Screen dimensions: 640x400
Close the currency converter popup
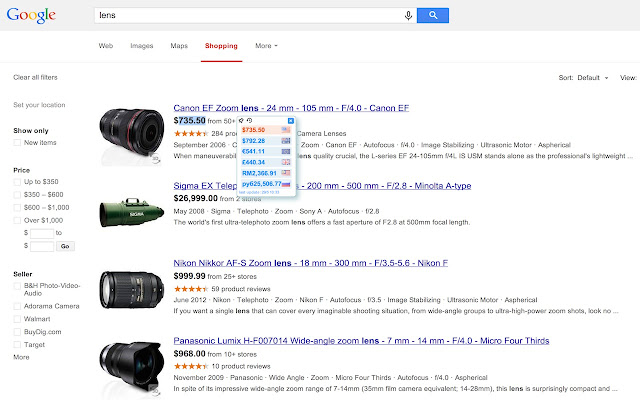(291, 121)
